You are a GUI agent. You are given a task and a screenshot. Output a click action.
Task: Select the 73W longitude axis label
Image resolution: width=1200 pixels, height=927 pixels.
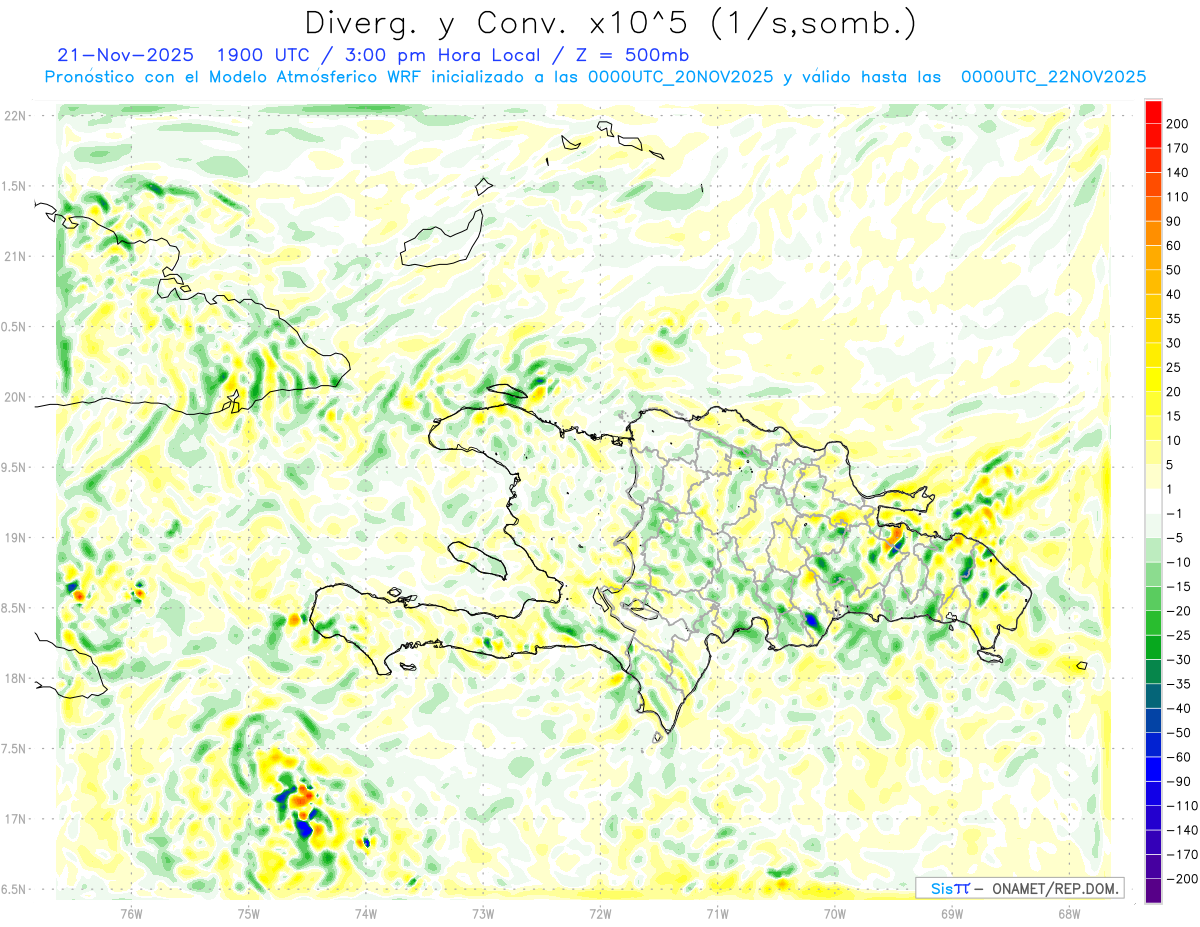click(x=483, y=913)
